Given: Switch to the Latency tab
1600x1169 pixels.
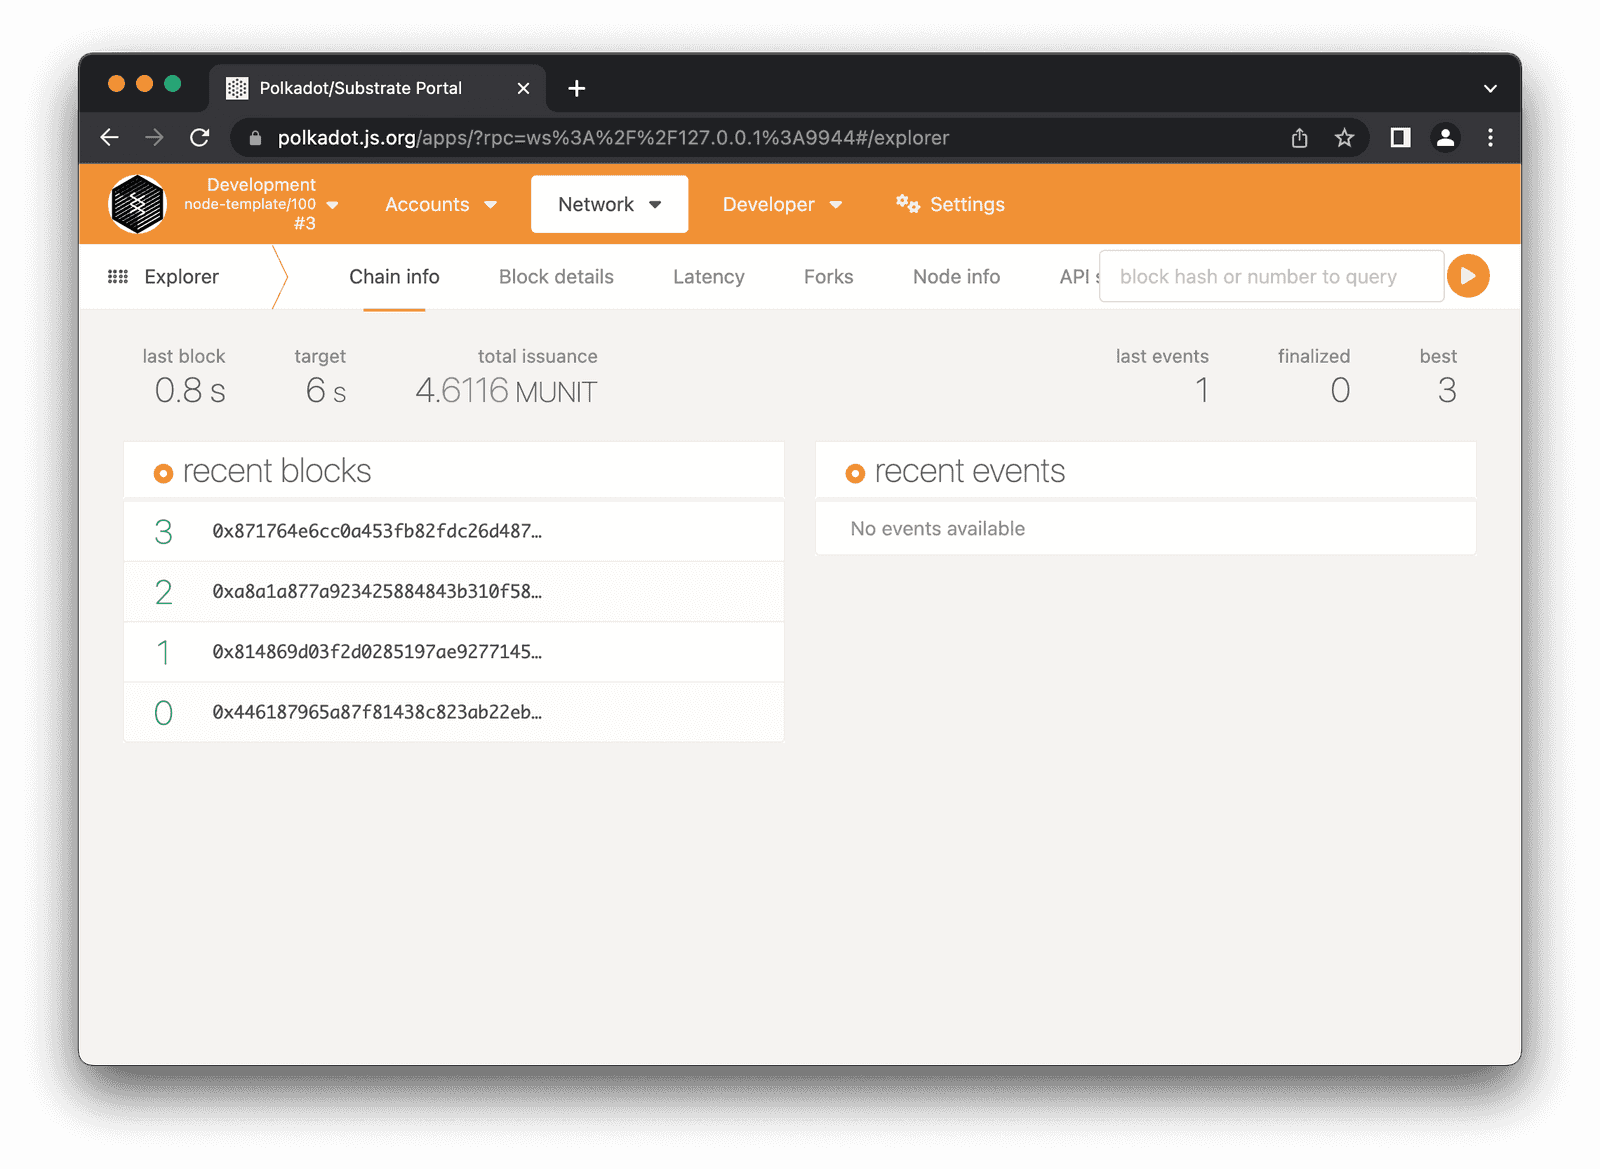Looking at the screenshot, I should pos(708,276).
